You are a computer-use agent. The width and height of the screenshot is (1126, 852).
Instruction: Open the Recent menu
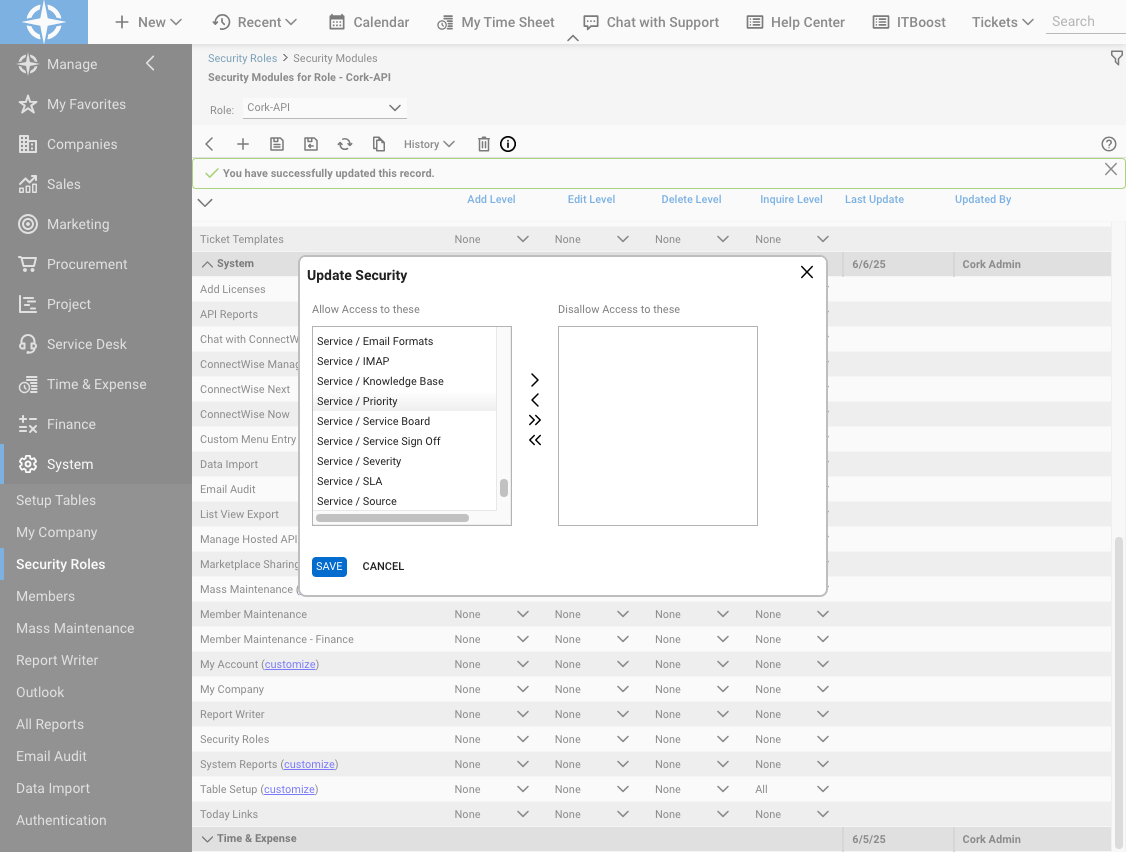click(255, 22)
